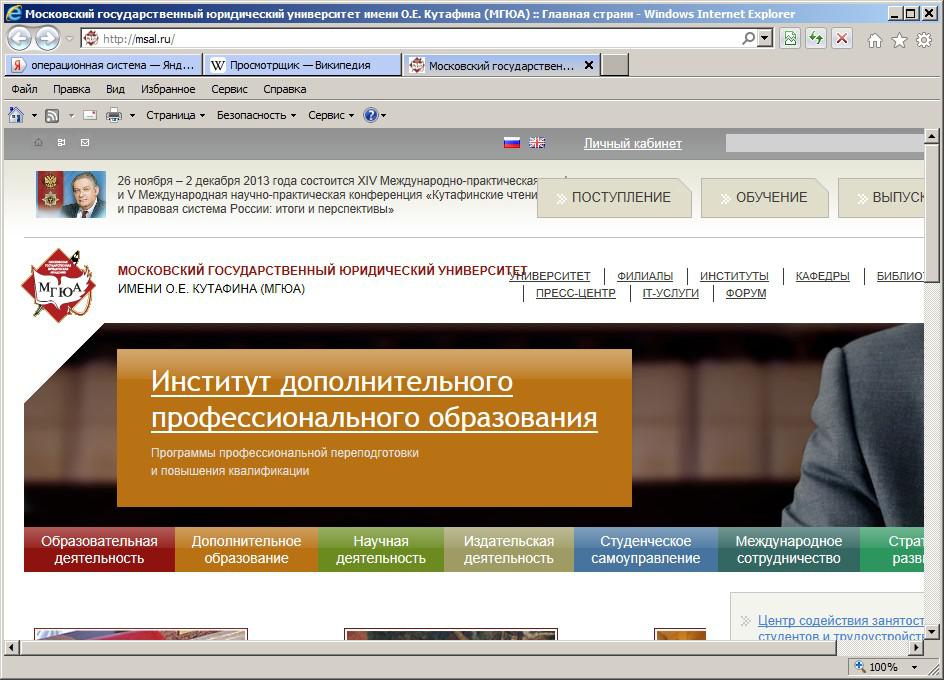Screen dimensions: 944x680
Task: Expand Home button dropdown arrow
Action: [34, 115]
